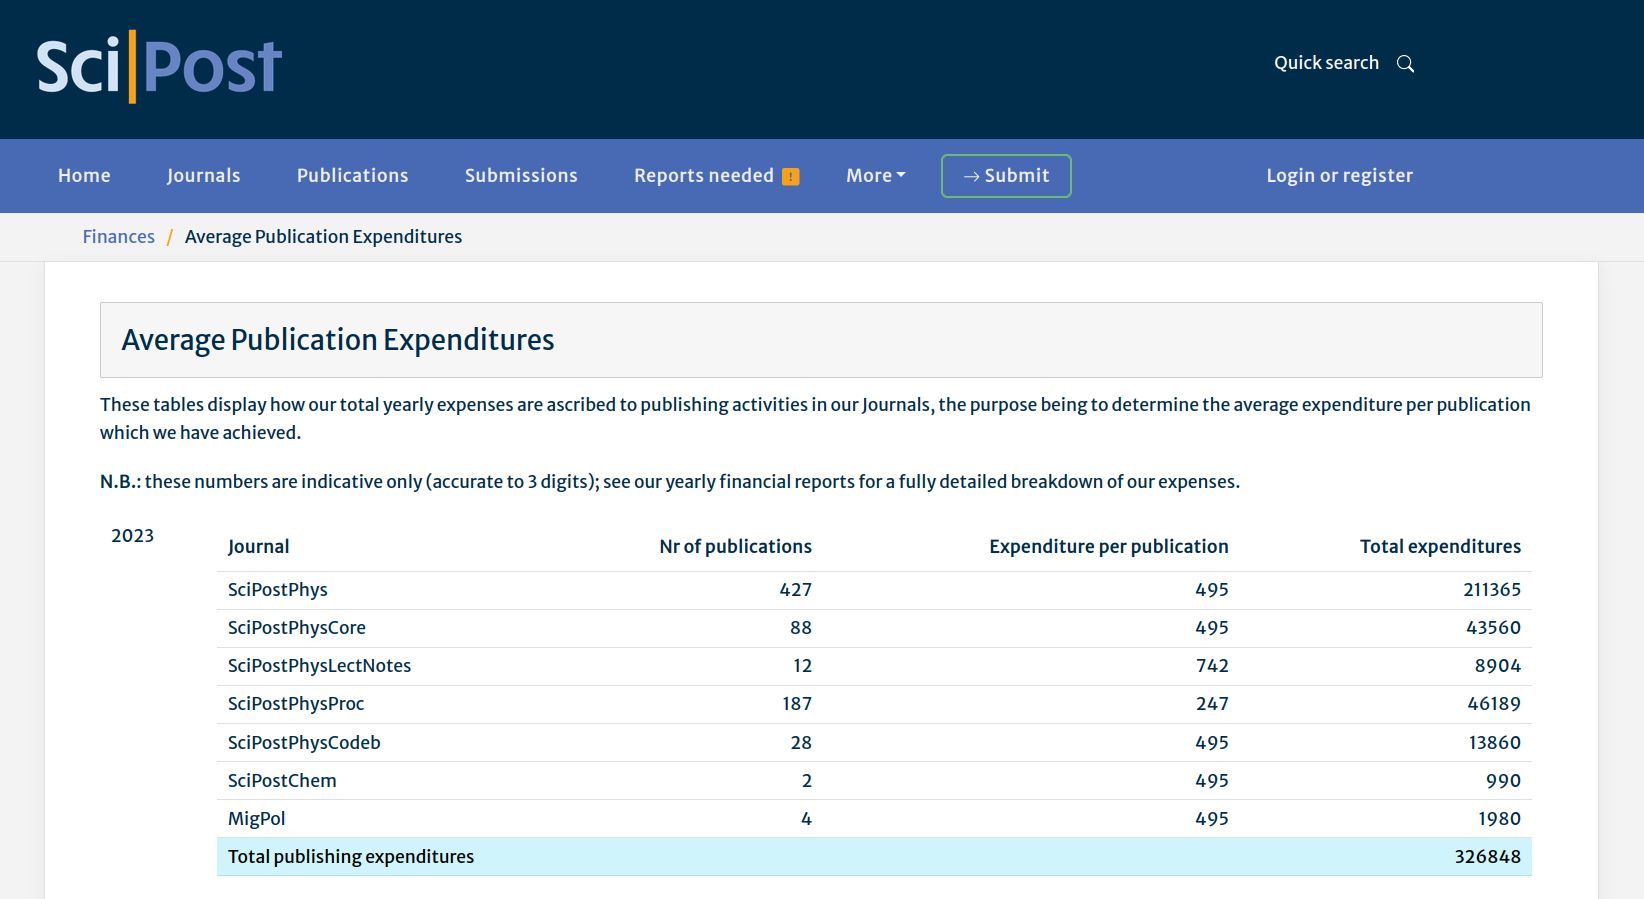1644x899 pixels.
Task: Follow the Finances breadcrumb link
Action: pos(118,237)
